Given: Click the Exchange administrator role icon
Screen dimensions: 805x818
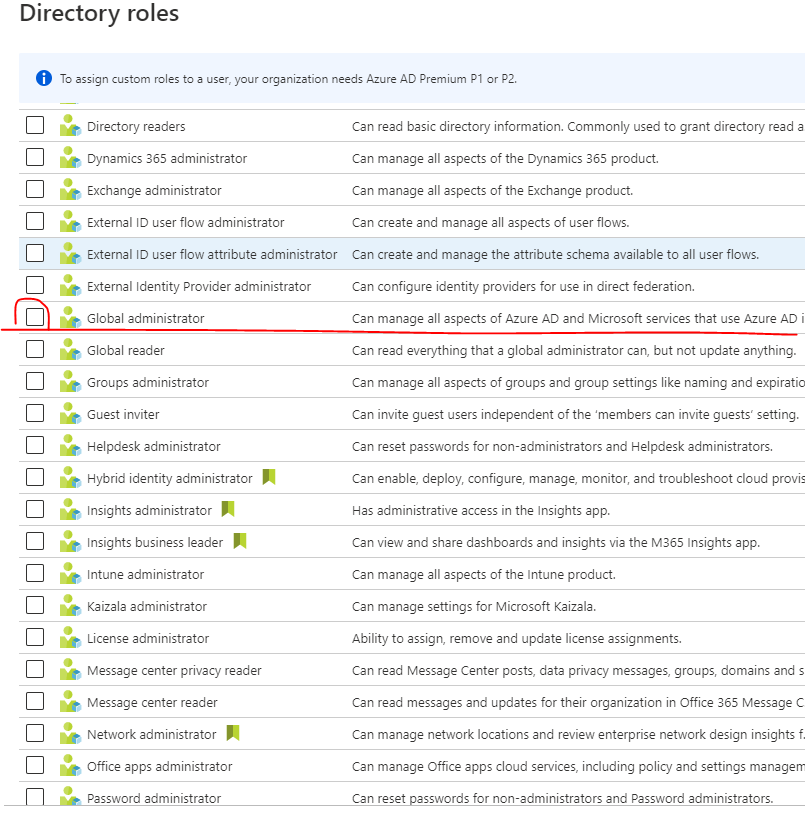Looking at the screenshot, I should click(x=69, y=190).
